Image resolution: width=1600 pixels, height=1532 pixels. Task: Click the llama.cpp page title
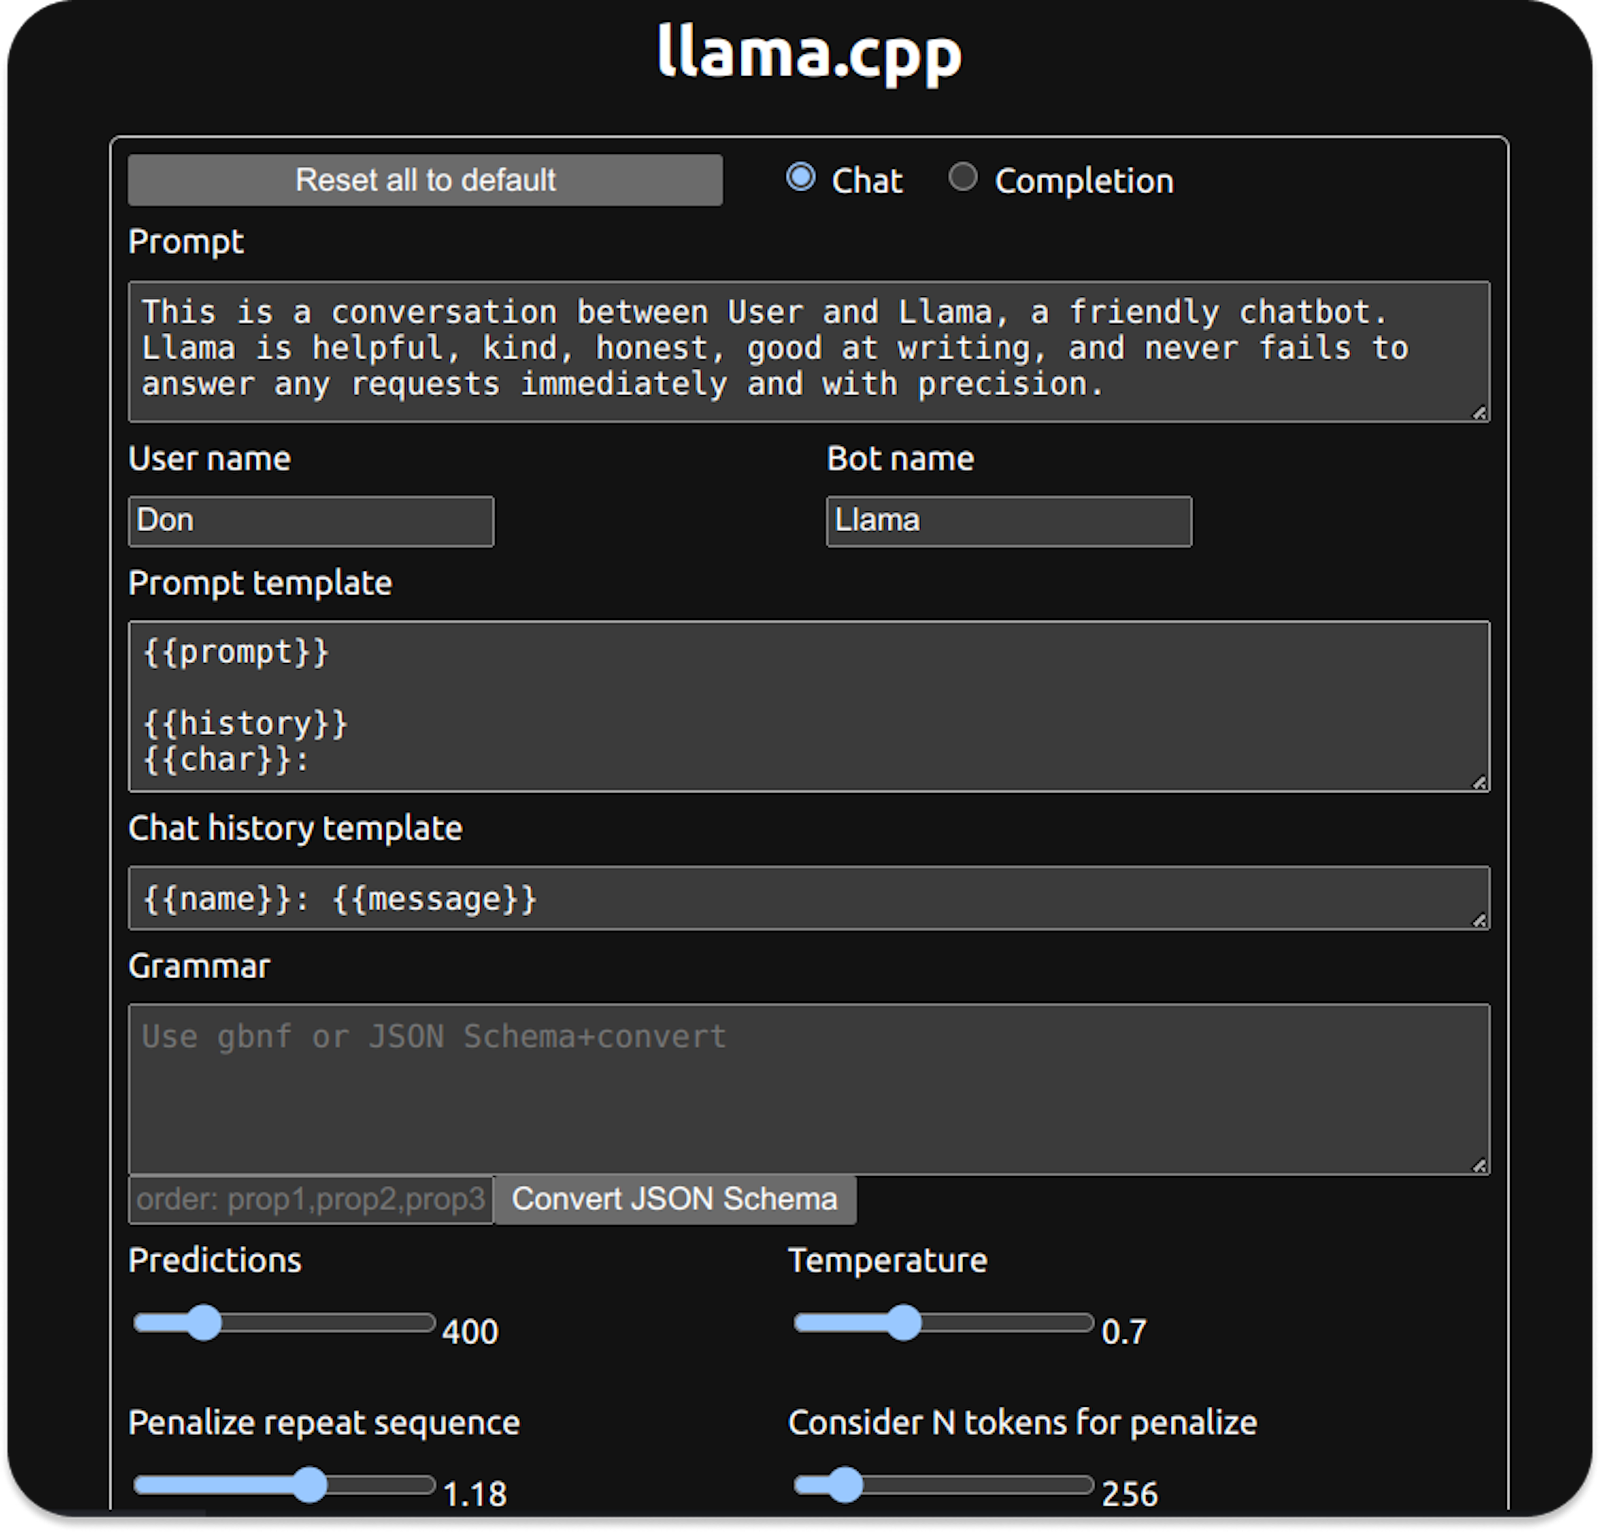pyautogui.click(x=808, y=55)
